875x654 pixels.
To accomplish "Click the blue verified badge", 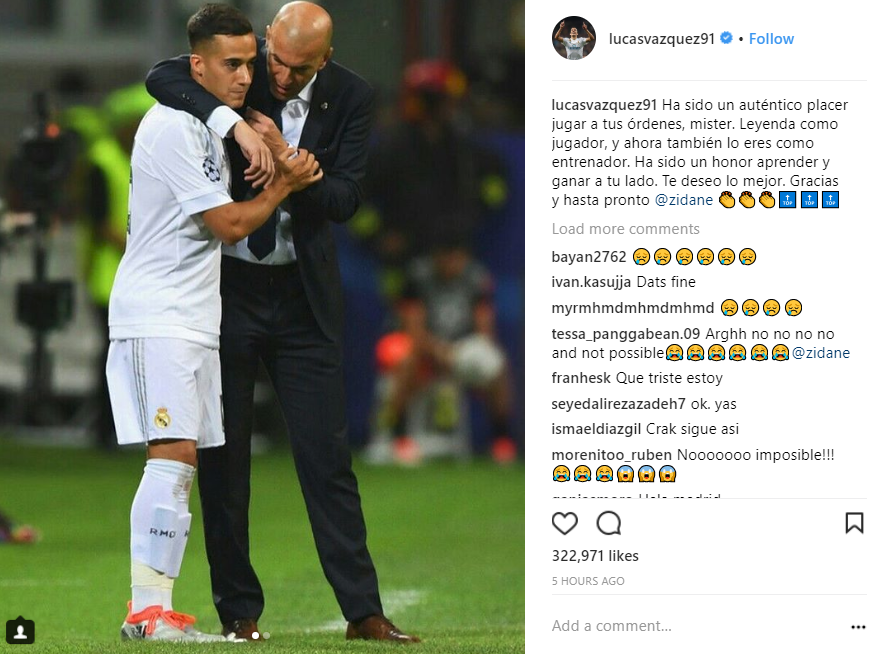I will 726,38.
